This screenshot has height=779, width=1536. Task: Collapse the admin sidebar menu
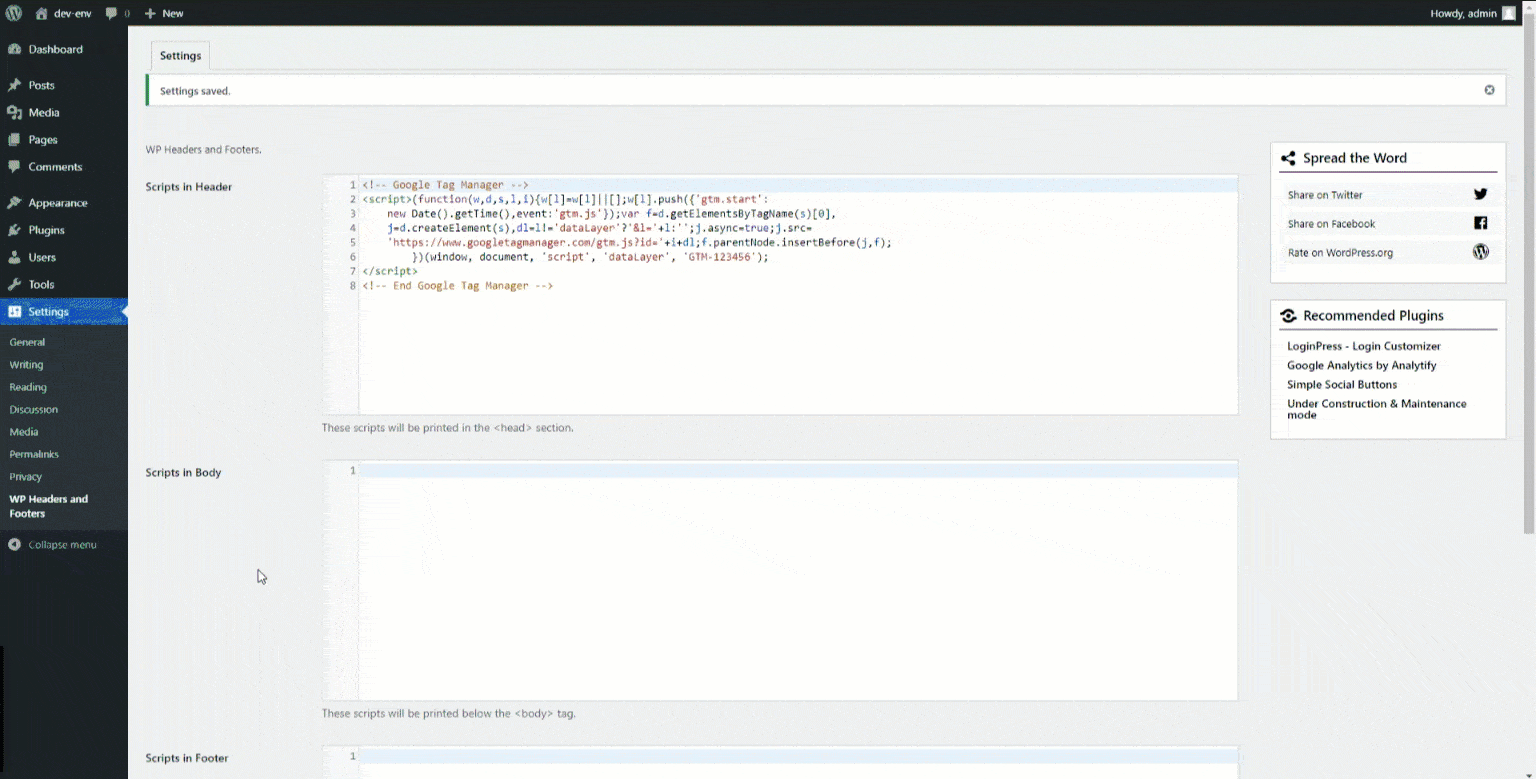55,544
